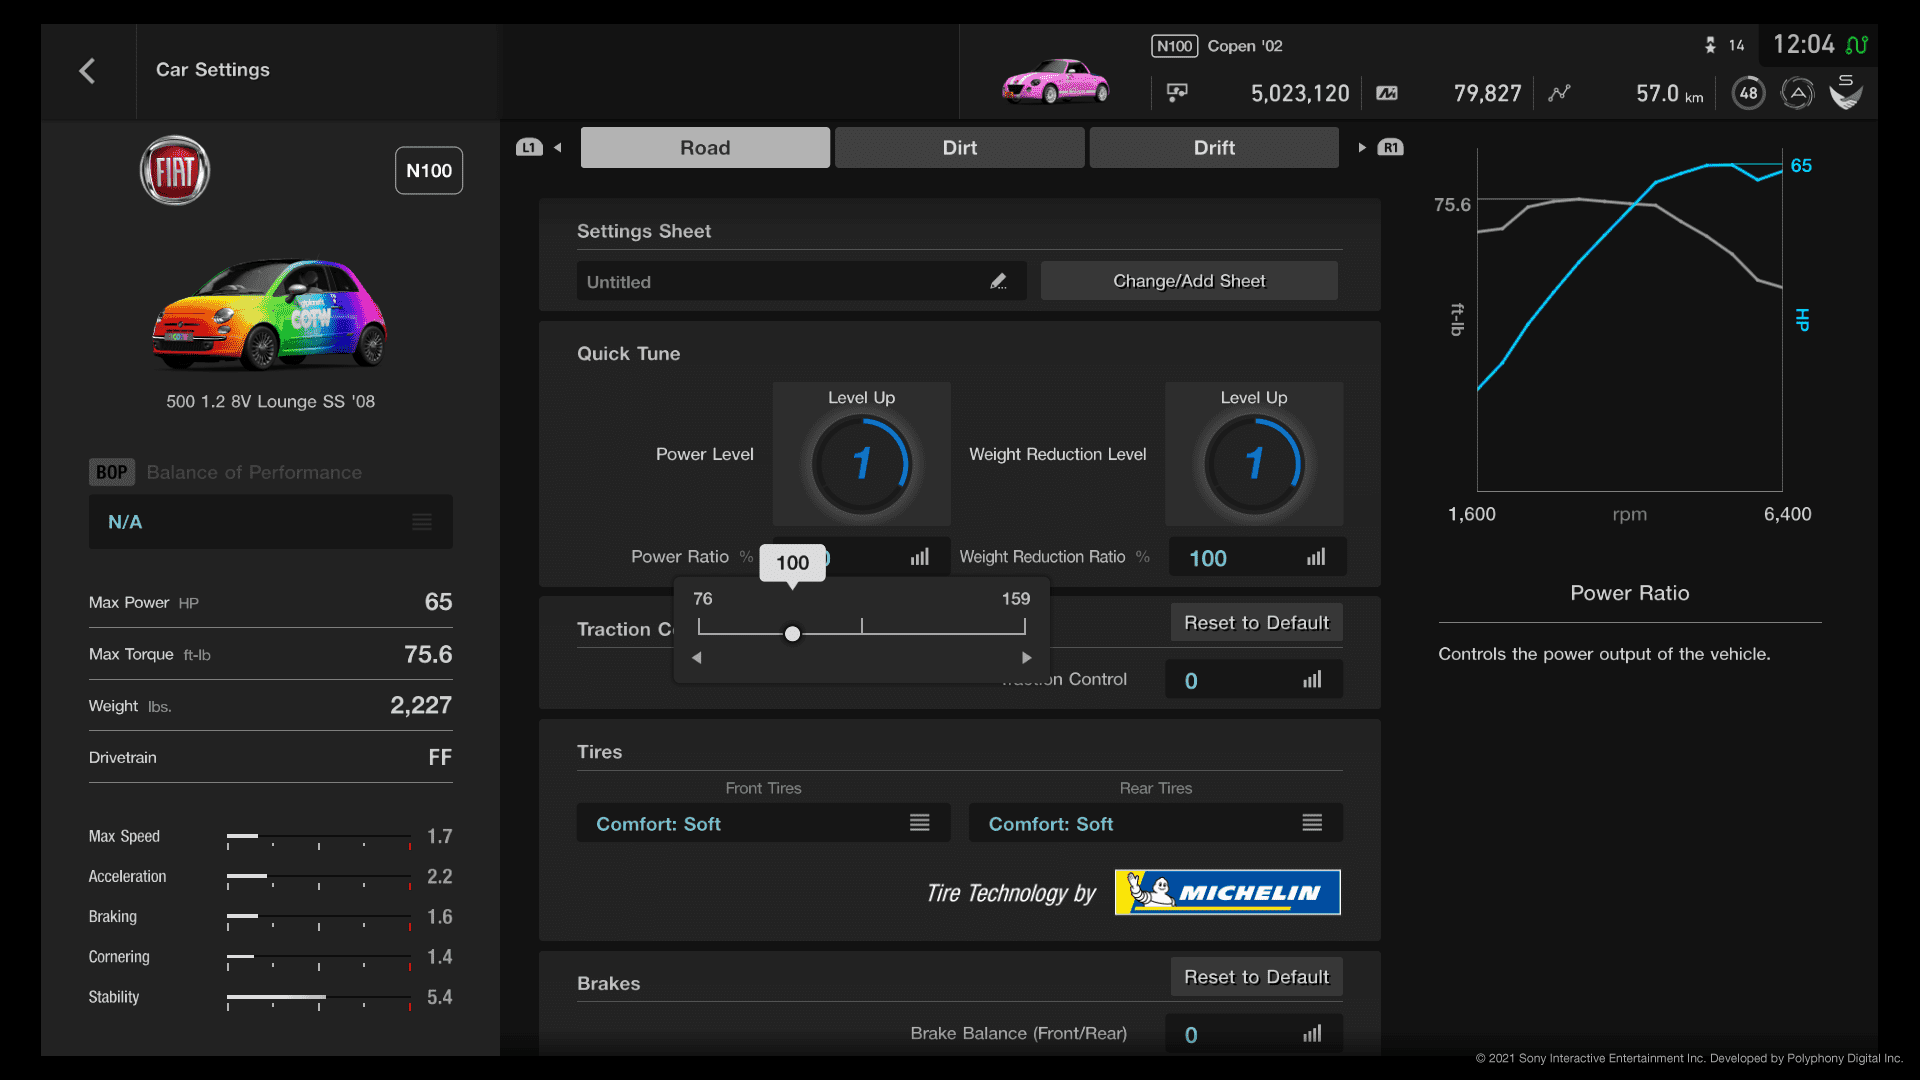Screen dimensions: 1920x1080
Task: Select the Fiat brand logo icon
Action: pos(173,170)
